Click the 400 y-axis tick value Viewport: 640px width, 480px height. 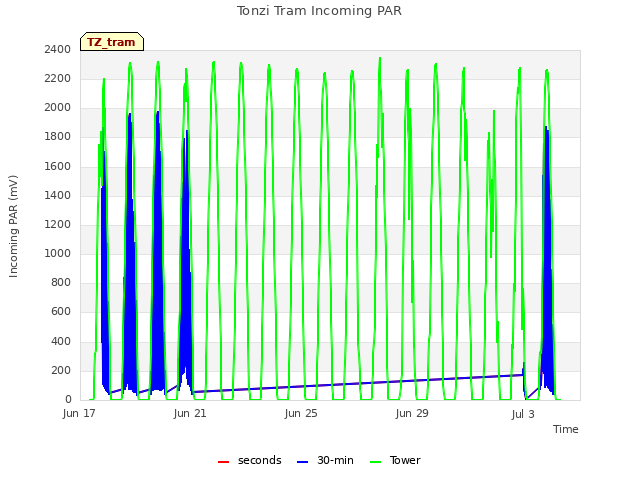(61, 341)
